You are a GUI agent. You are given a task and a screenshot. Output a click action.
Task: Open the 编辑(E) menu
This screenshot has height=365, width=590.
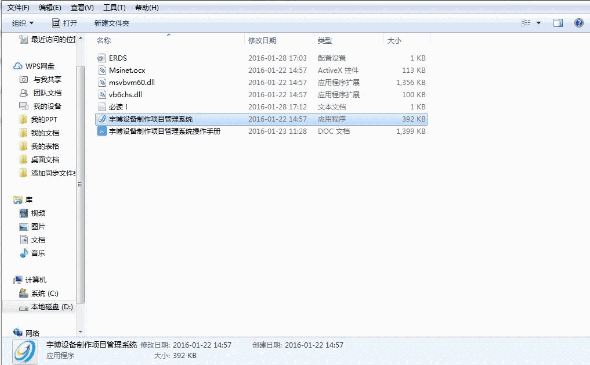click(x=50, y=8)
